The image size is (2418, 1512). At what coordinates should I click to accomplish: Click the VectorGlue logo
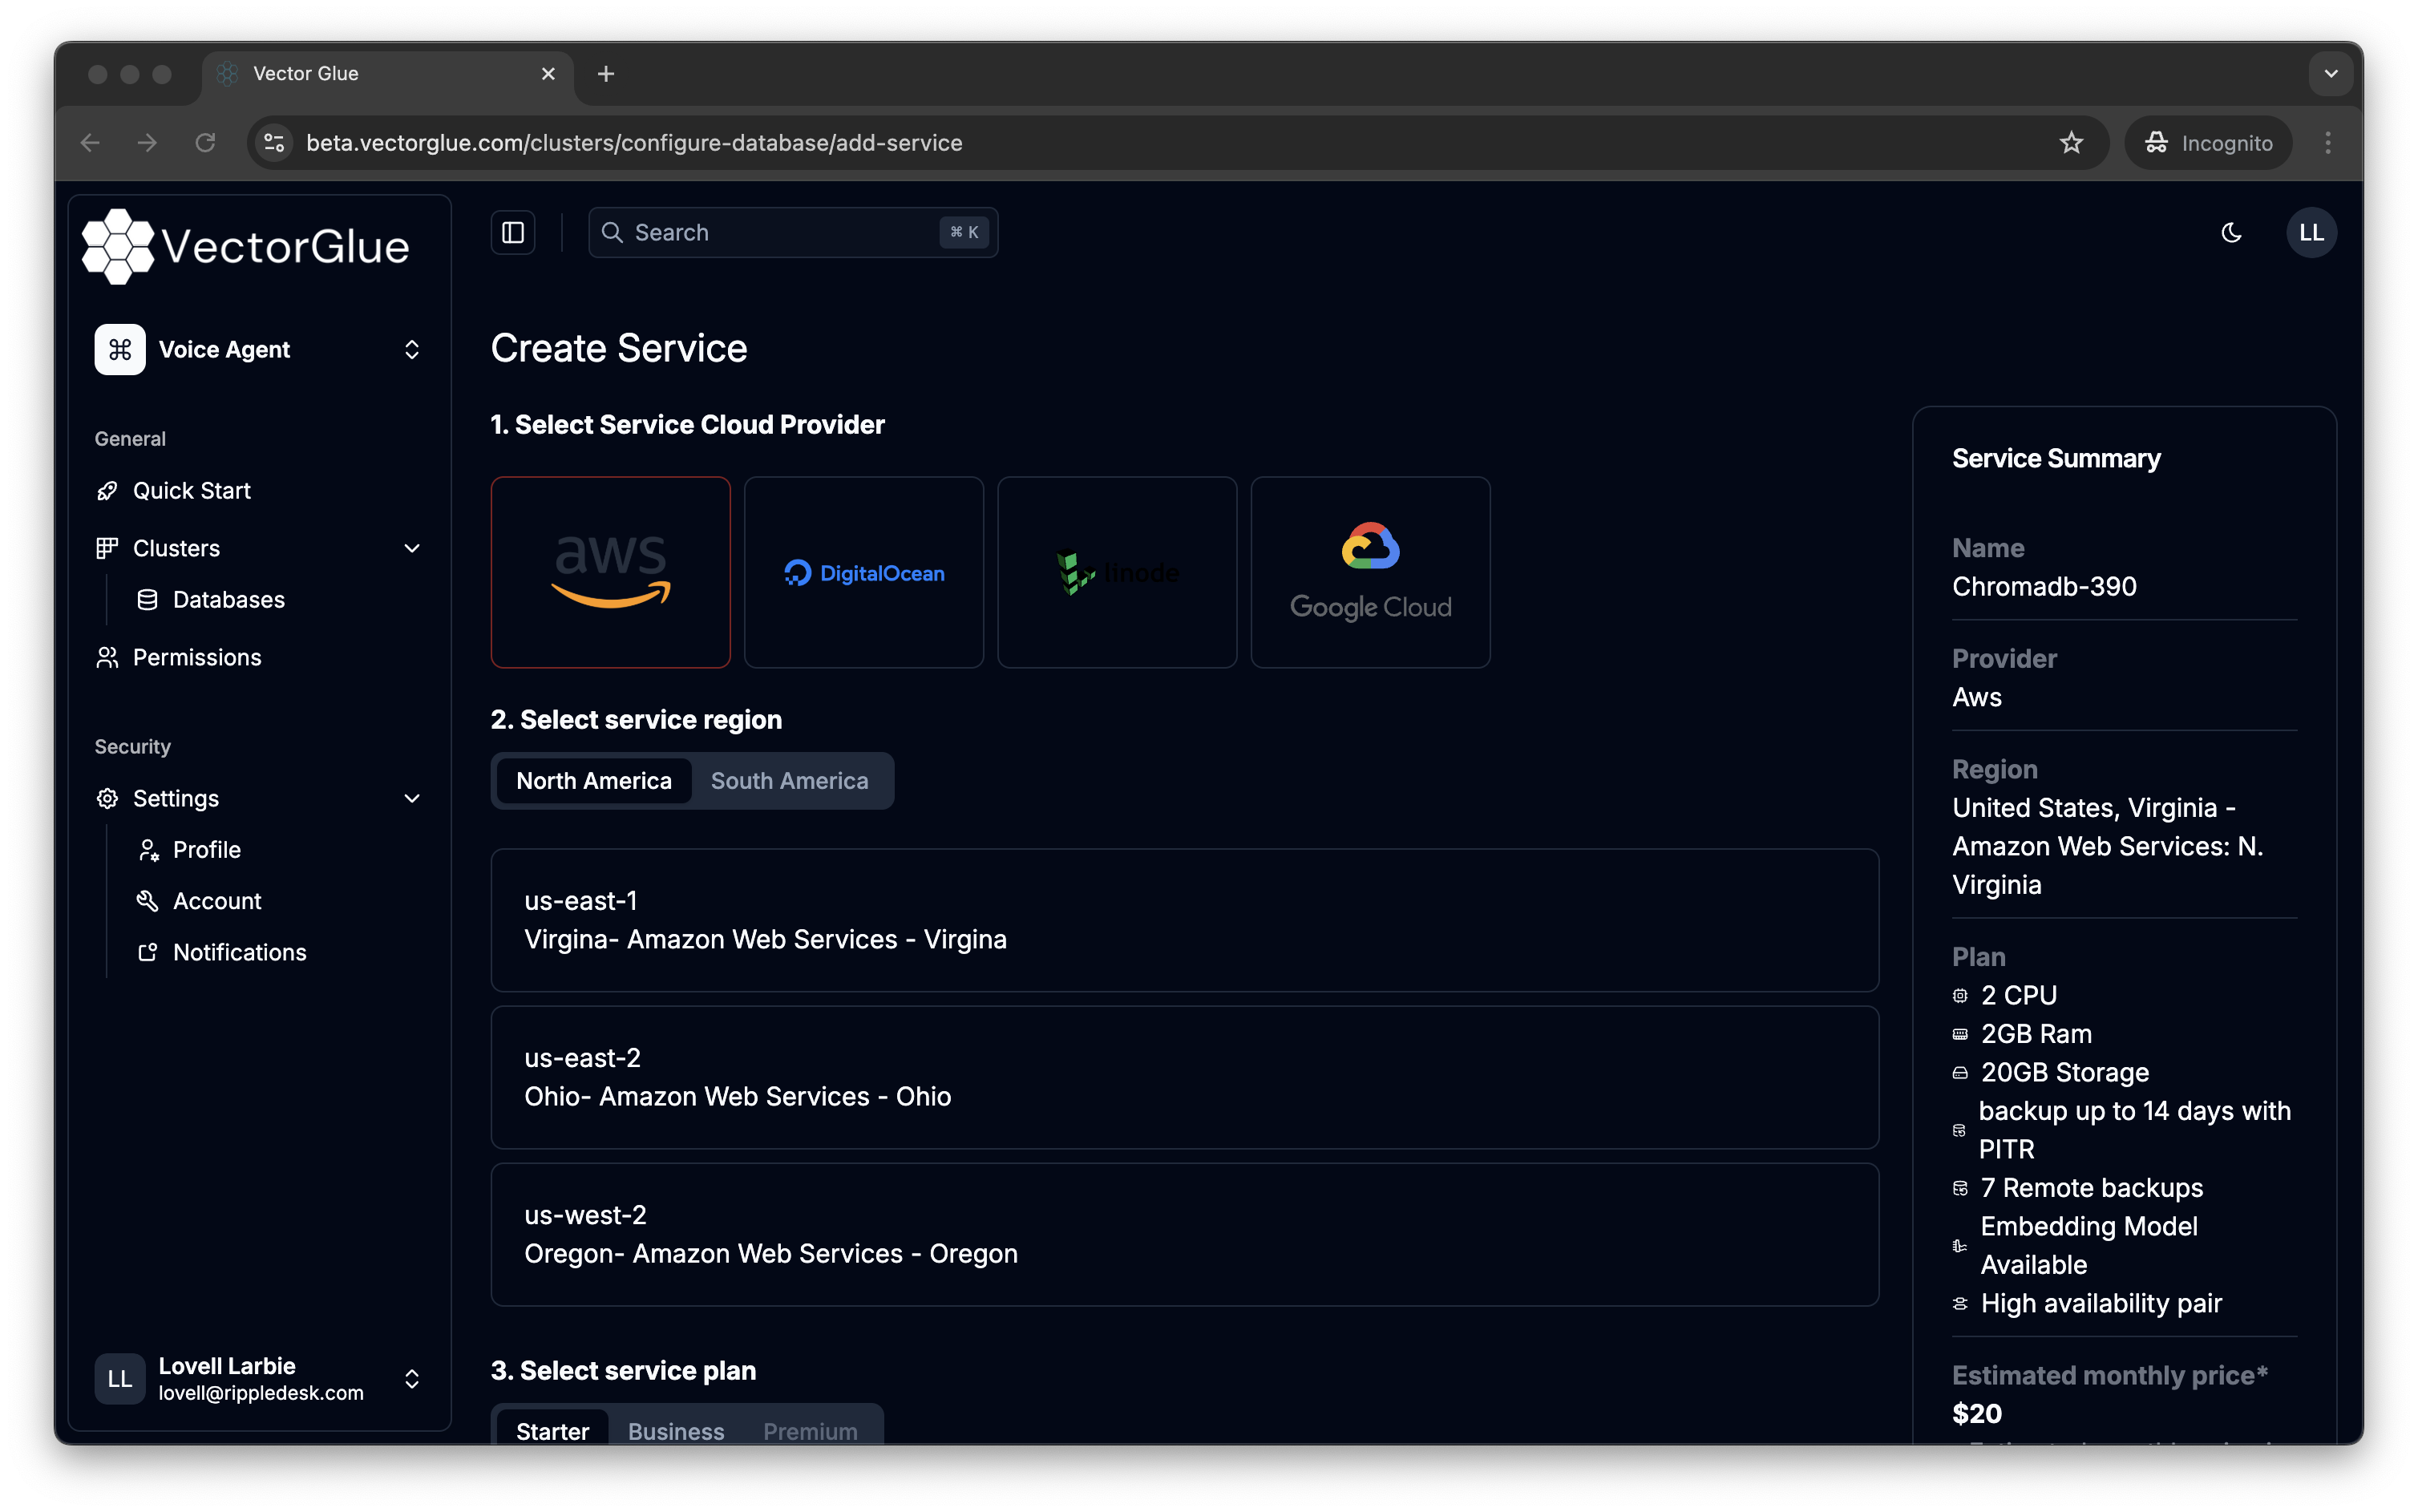(246, 247)
